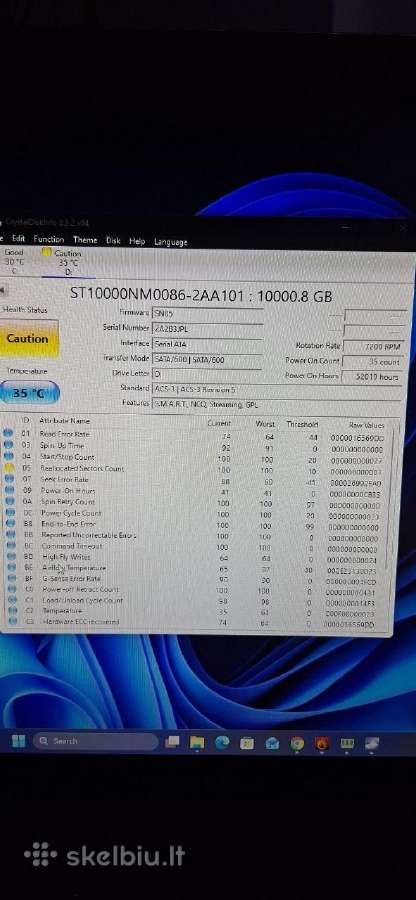This screenshot has width=416, height=900.
Task: Open Task View from taskbar
Action: [172, 742]
